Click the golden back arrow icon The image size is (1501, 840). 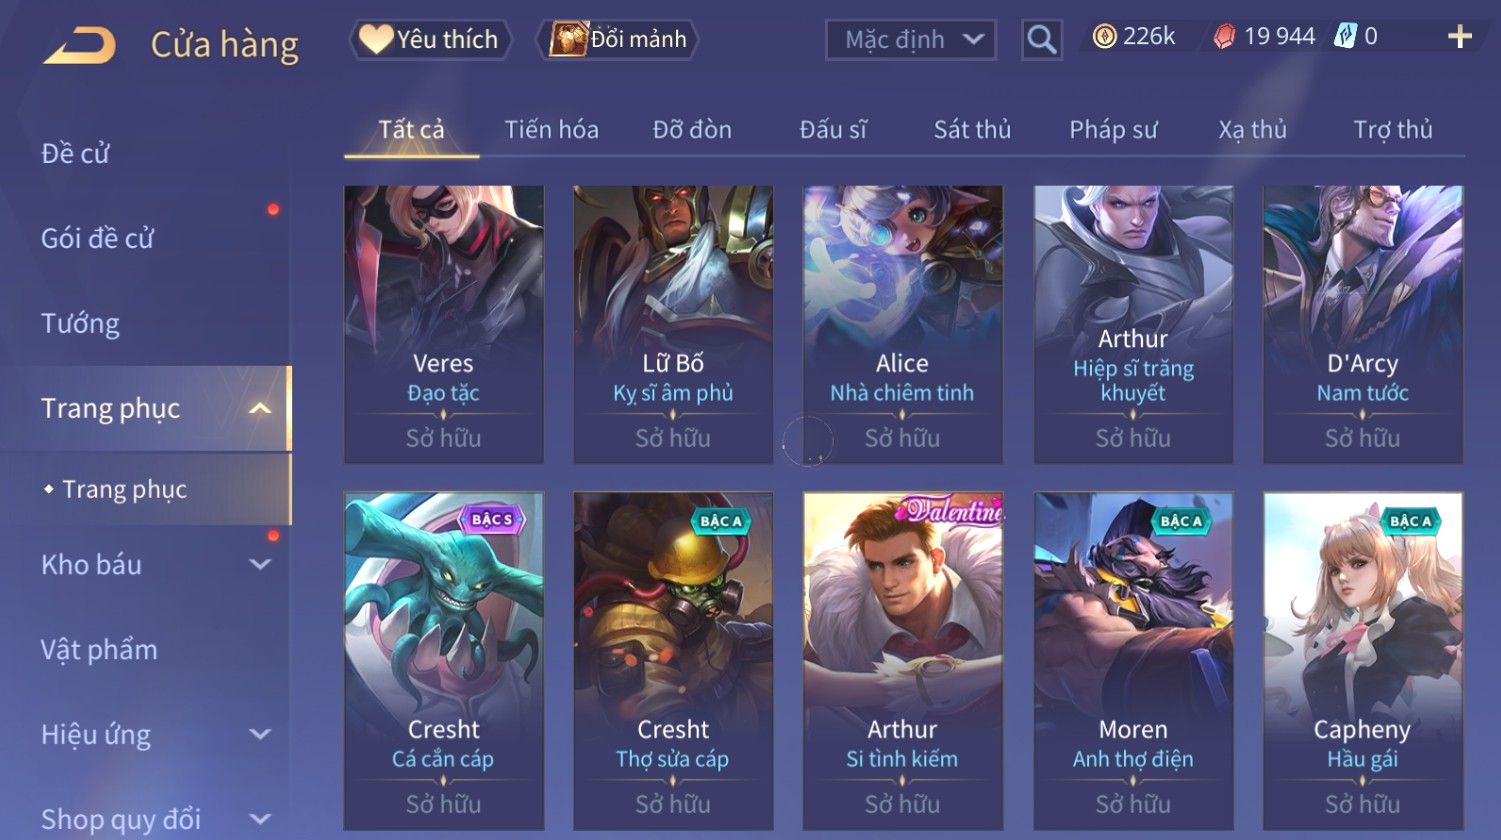click(x=80, y=45)
